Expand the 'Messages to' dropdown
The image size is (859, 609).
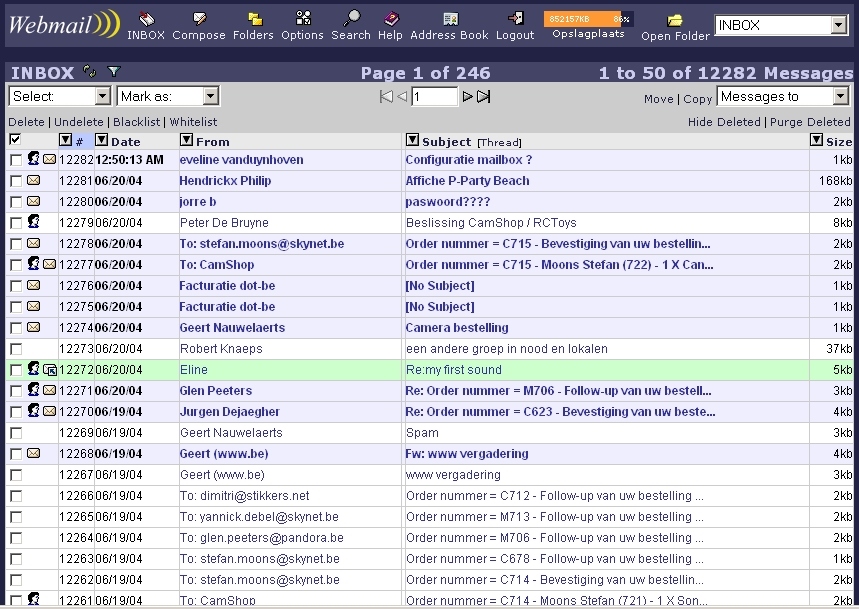pos(783,96)
